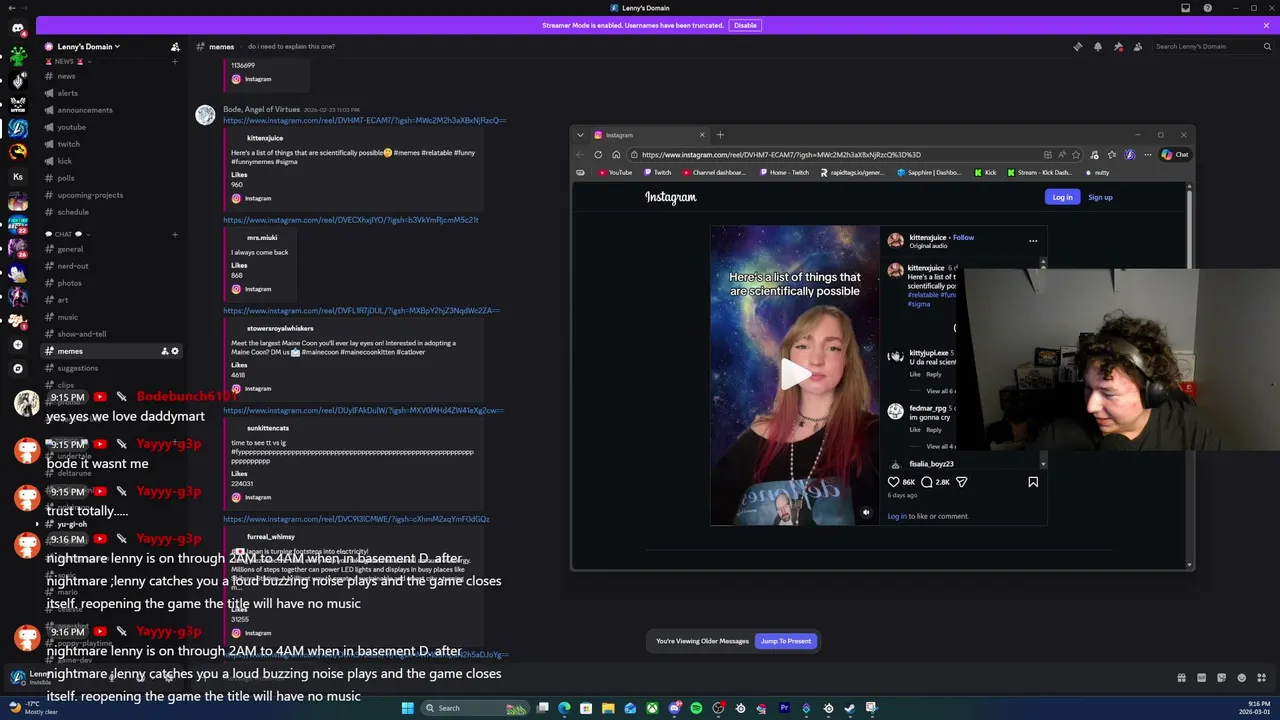Open the upcoming-projects channel

(90, 195)
